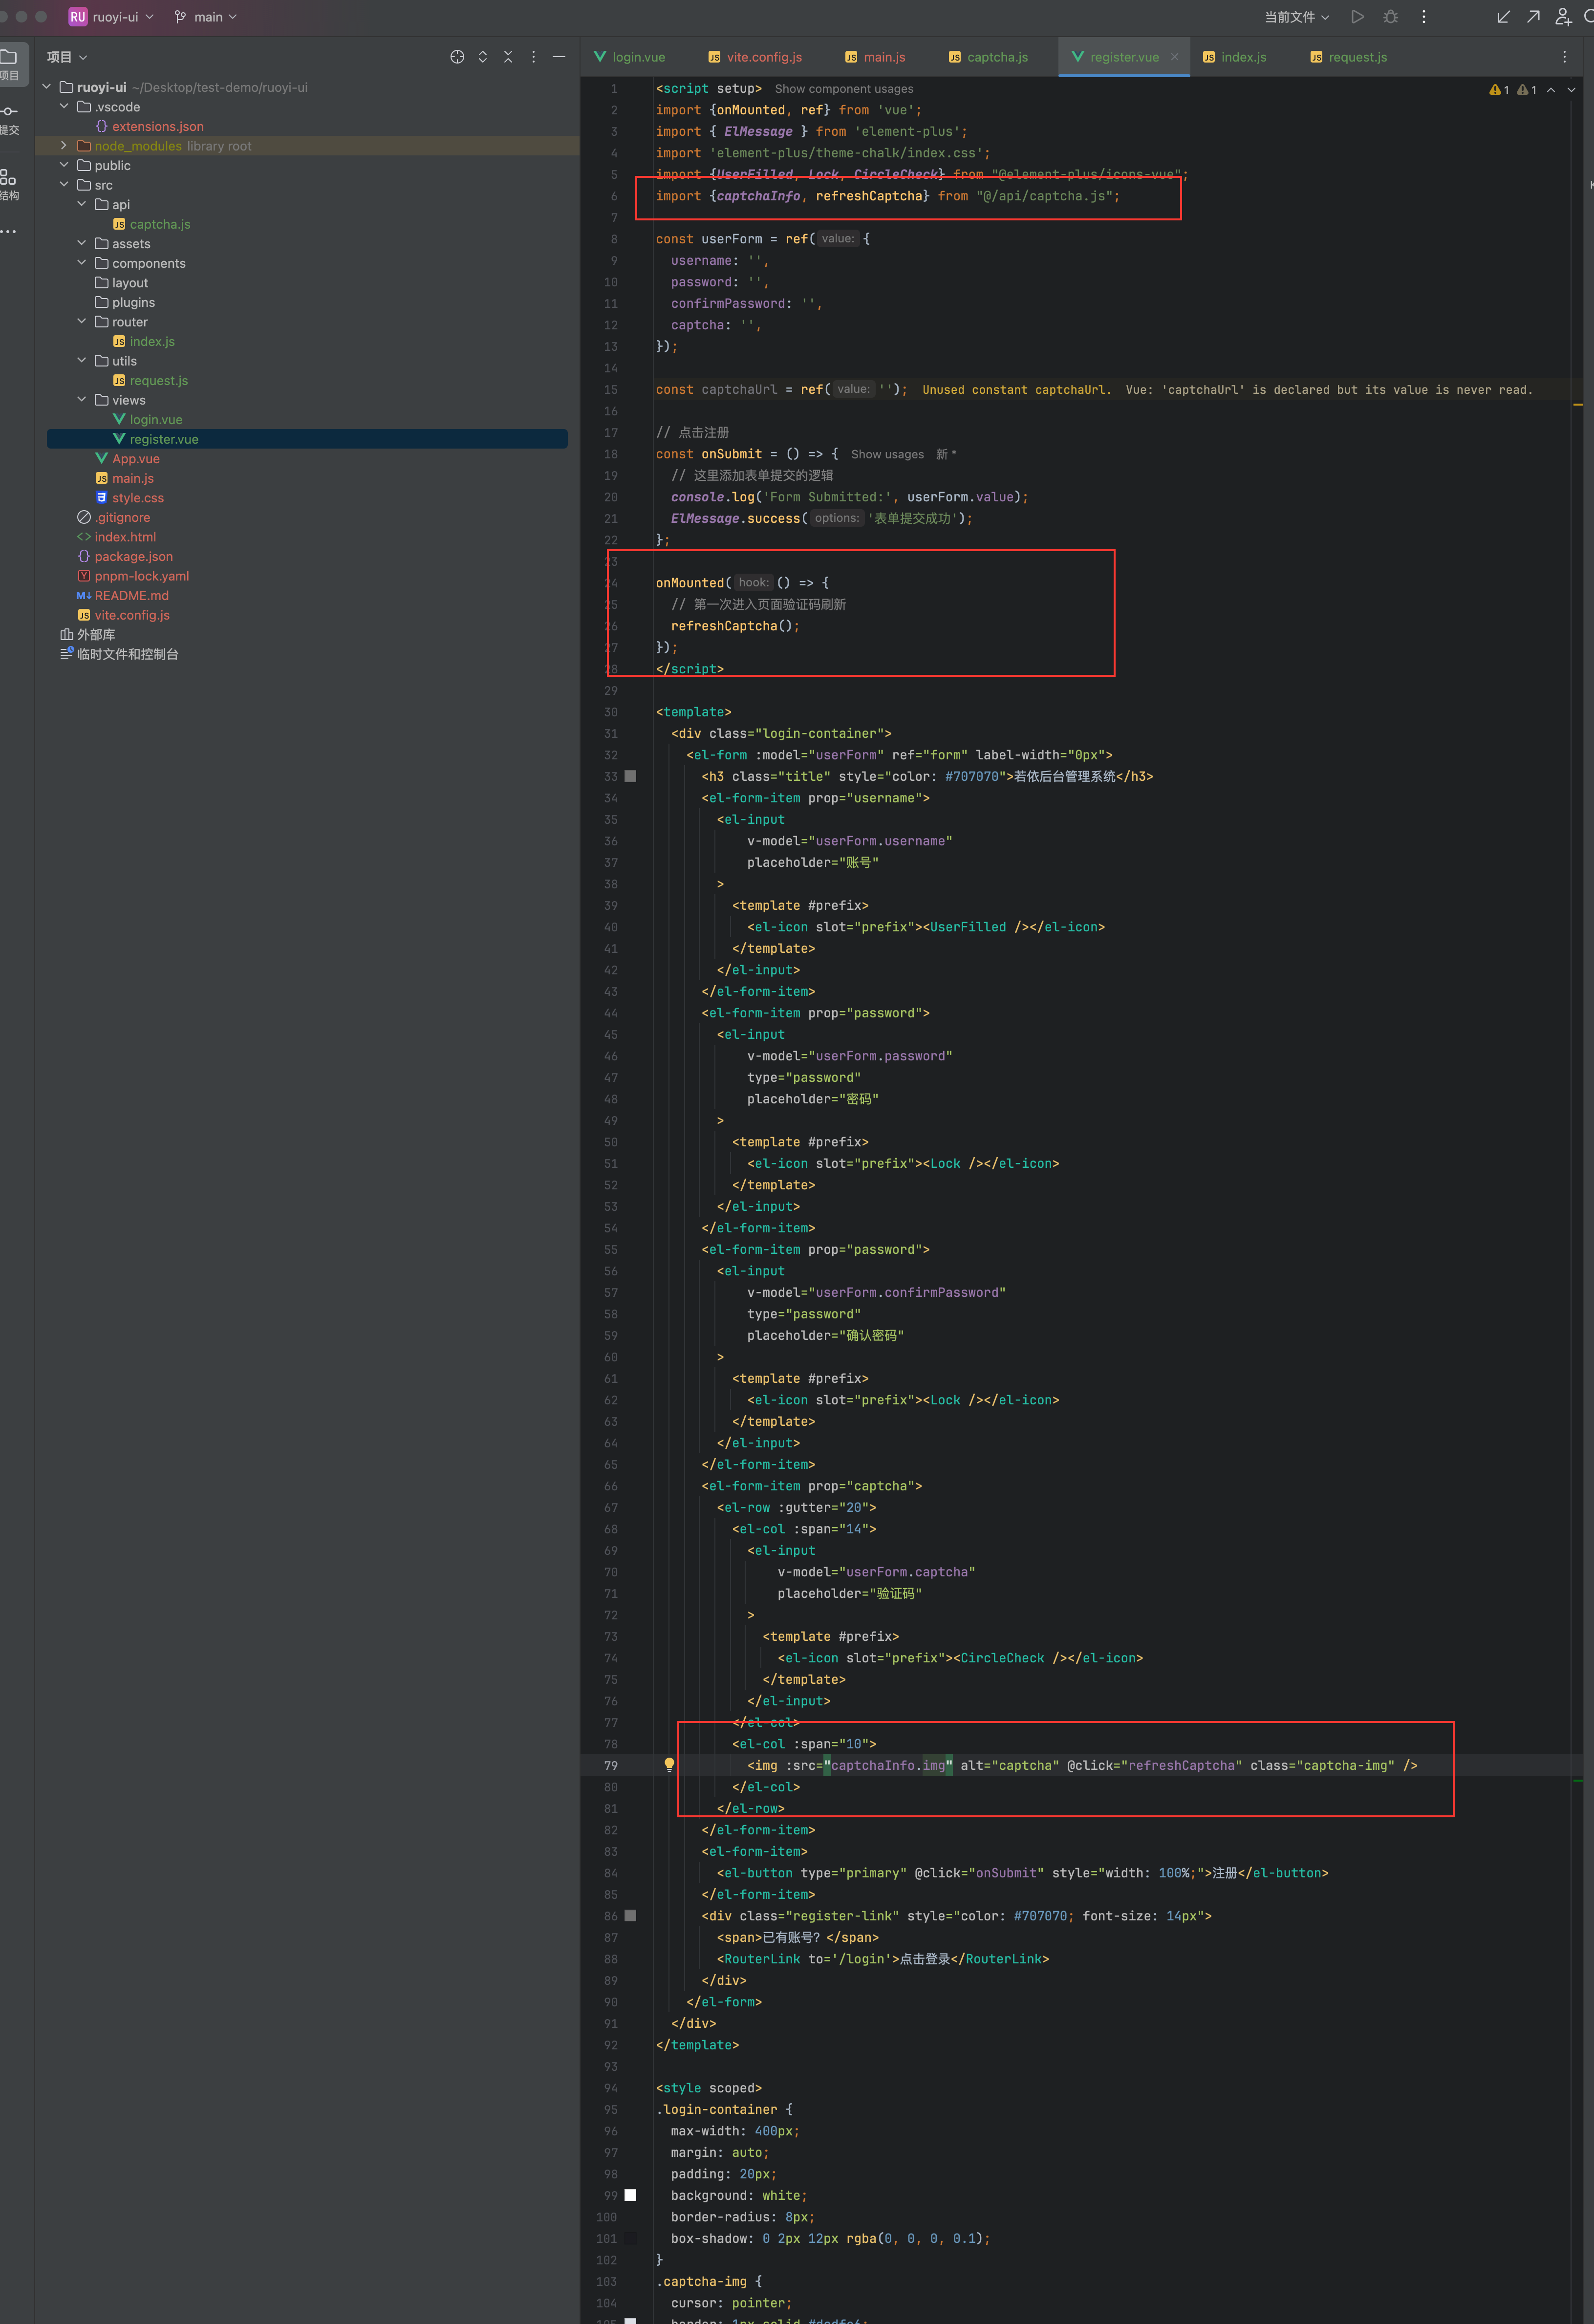Viewport: 1594px width, 2324px height.
Task: Collapse all items in project tree
Action: (x=508, y=57)
